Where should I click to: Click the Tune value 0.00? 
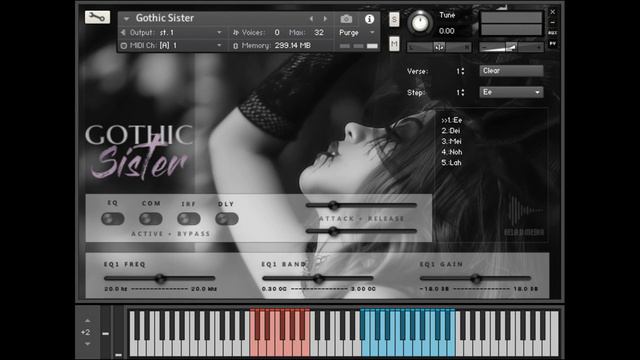coord(447,31)
